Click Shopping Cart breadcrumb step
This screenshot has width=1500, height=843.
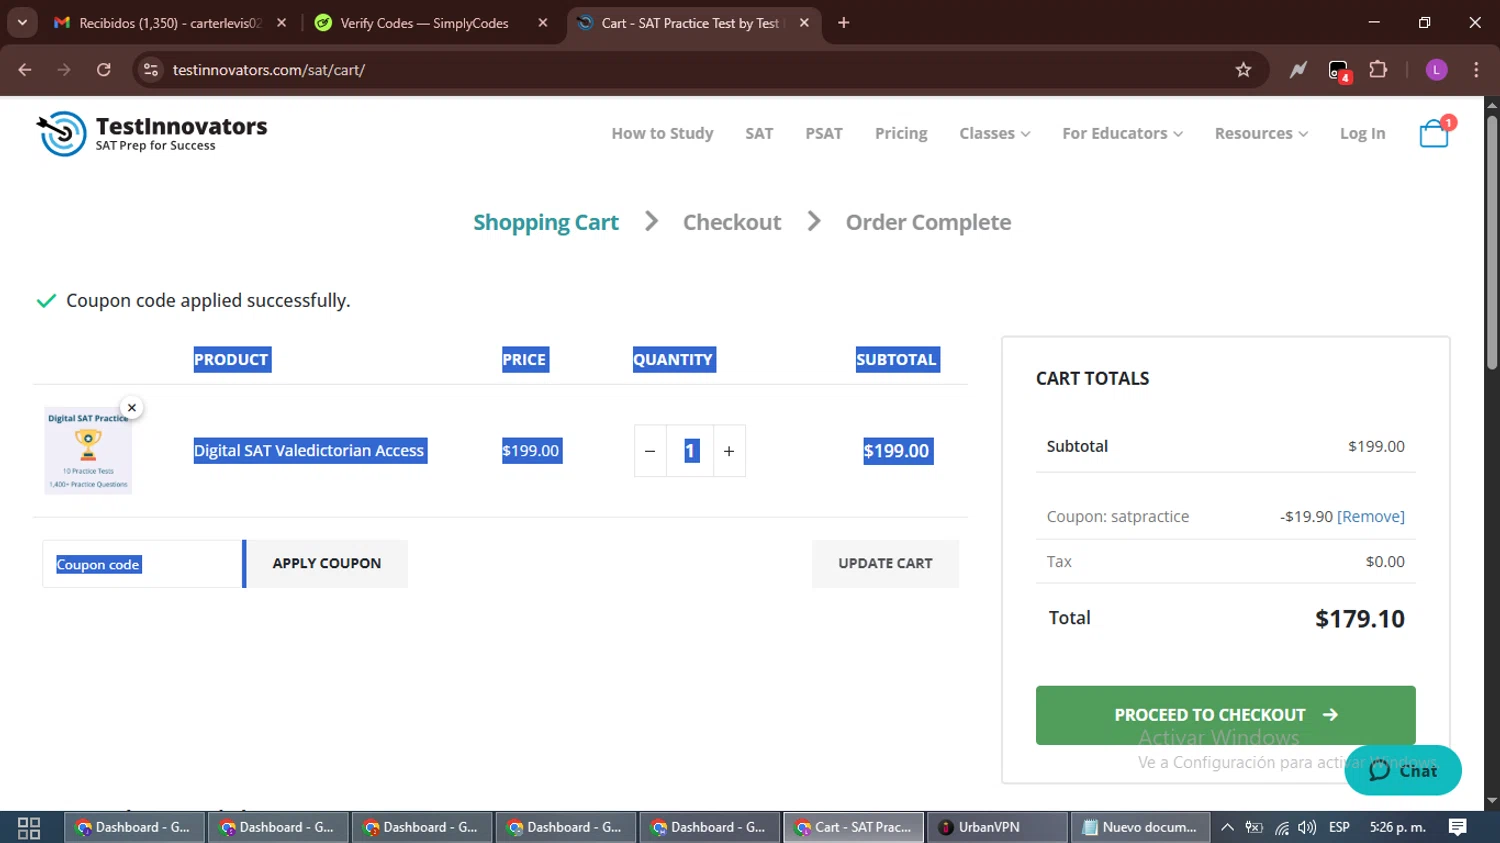[546, 223]
